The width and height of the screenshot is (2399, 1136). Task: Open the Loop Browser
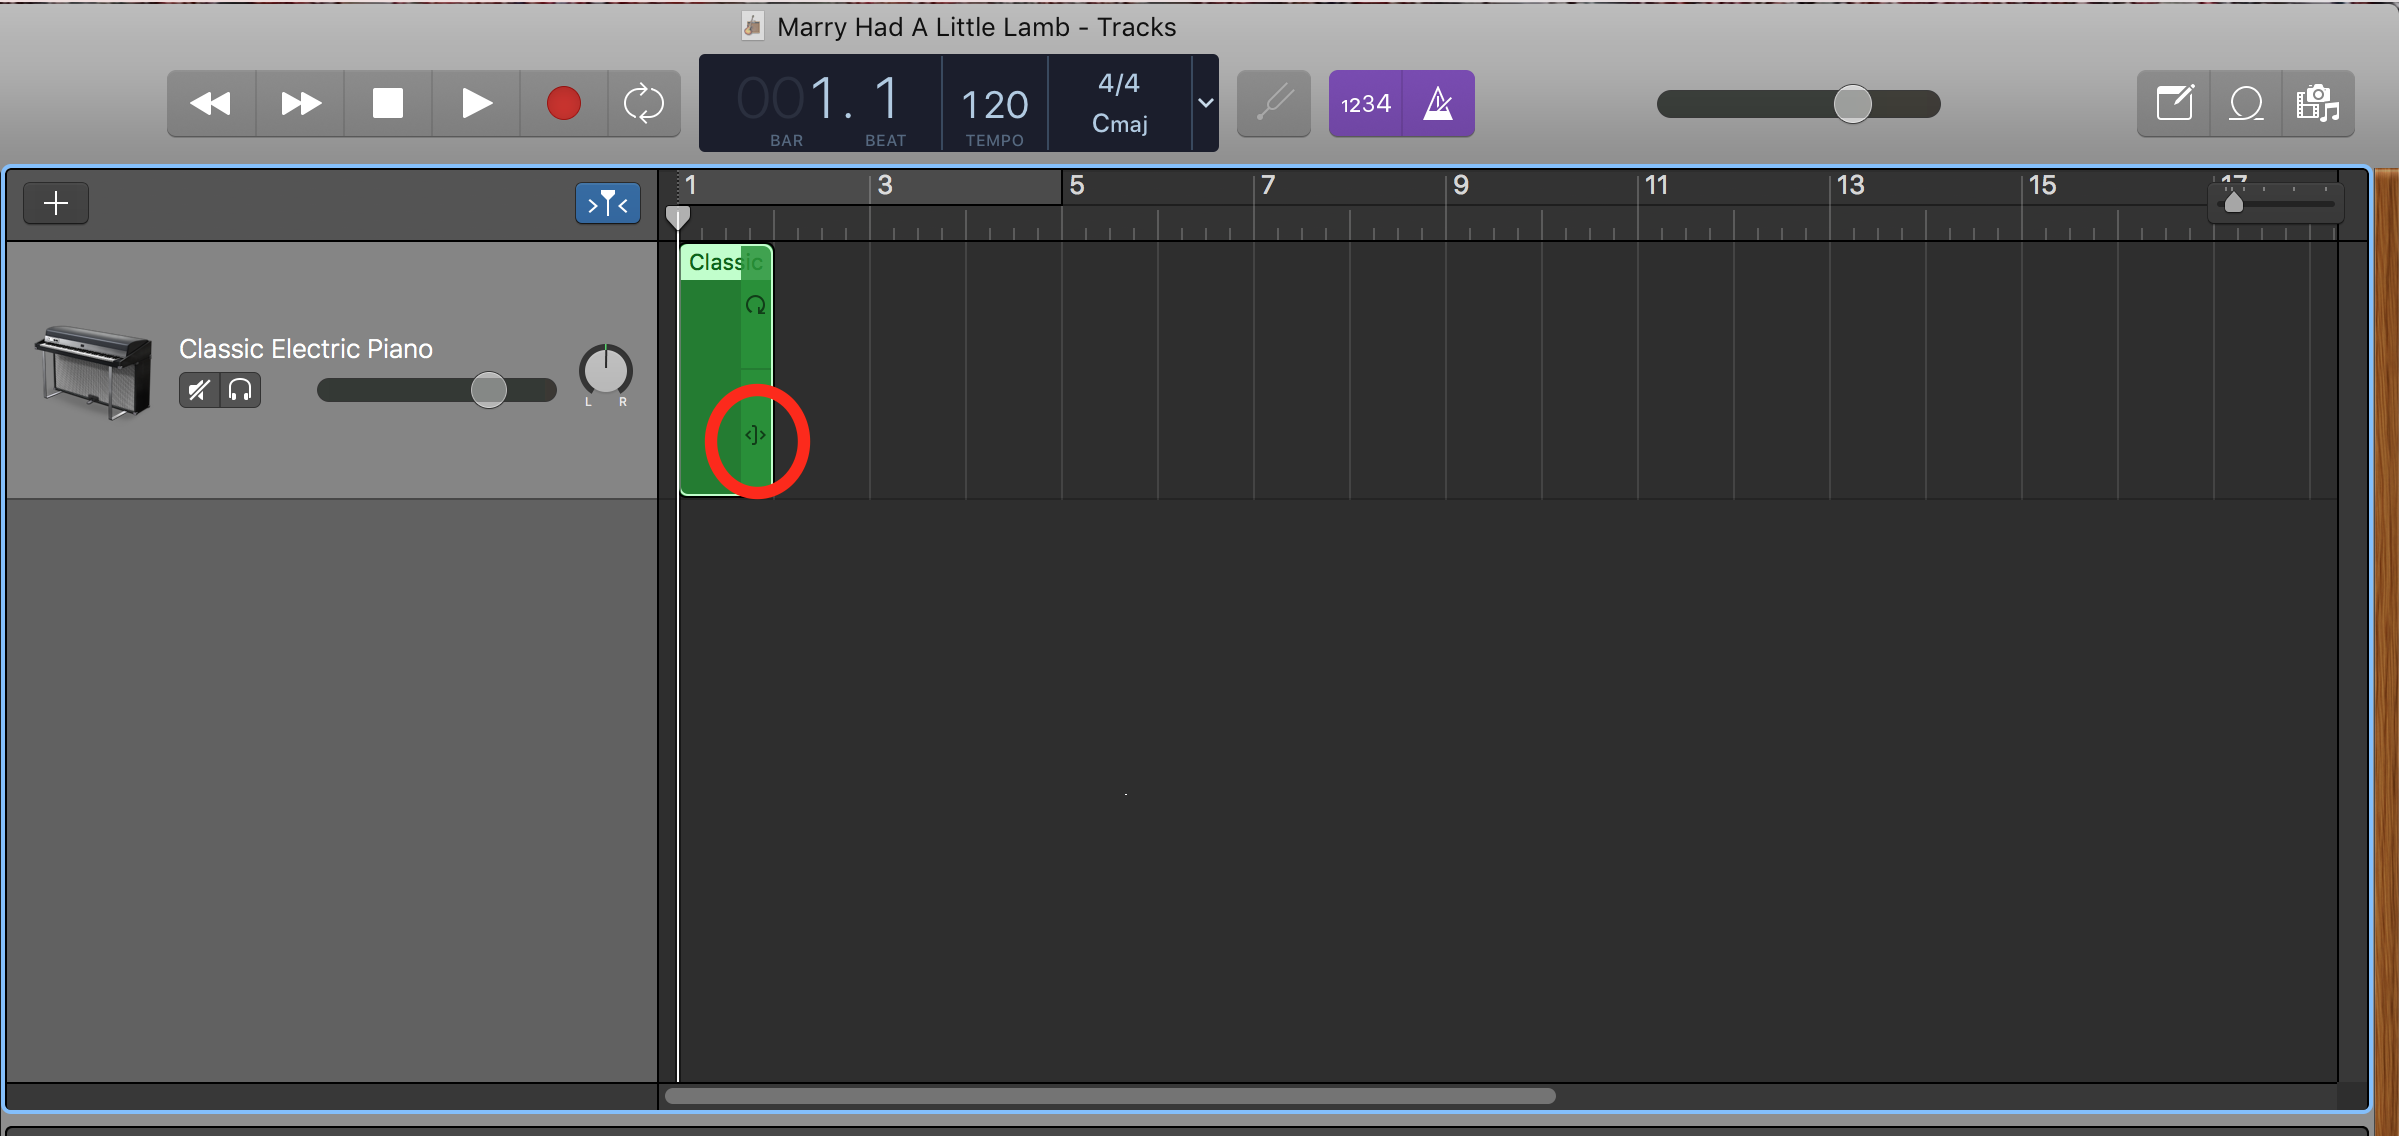click(2245, 103)
